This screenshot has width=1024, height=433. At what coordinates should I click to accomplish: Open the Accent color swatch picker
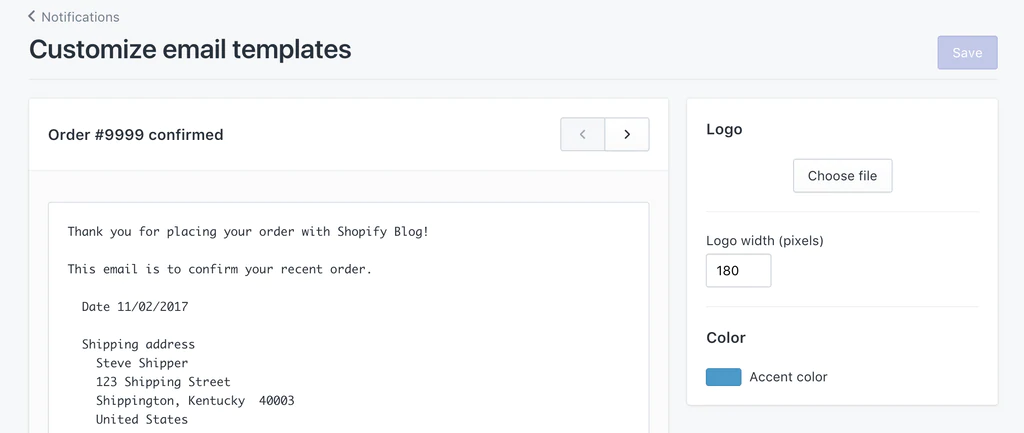[x=723, y=377]
